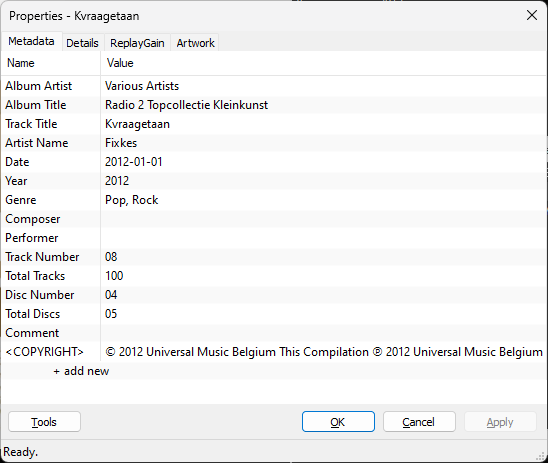Image resolution: width=548 pixels, height=463 pixels.
Task: Open the Details tab
Action: [x=82, y=43]
